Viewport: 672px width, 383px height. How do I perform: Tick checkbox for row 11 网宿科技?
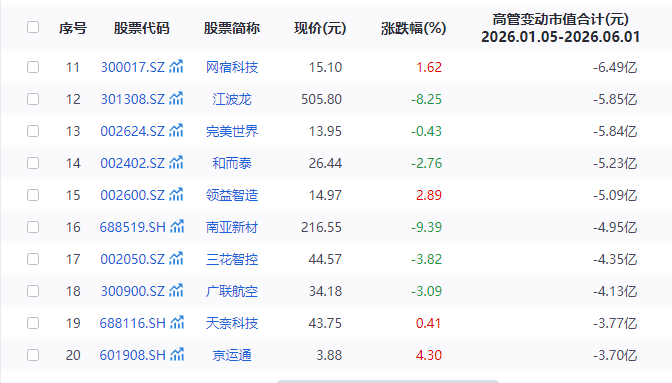pyautogui.click(x=33, y=67)
